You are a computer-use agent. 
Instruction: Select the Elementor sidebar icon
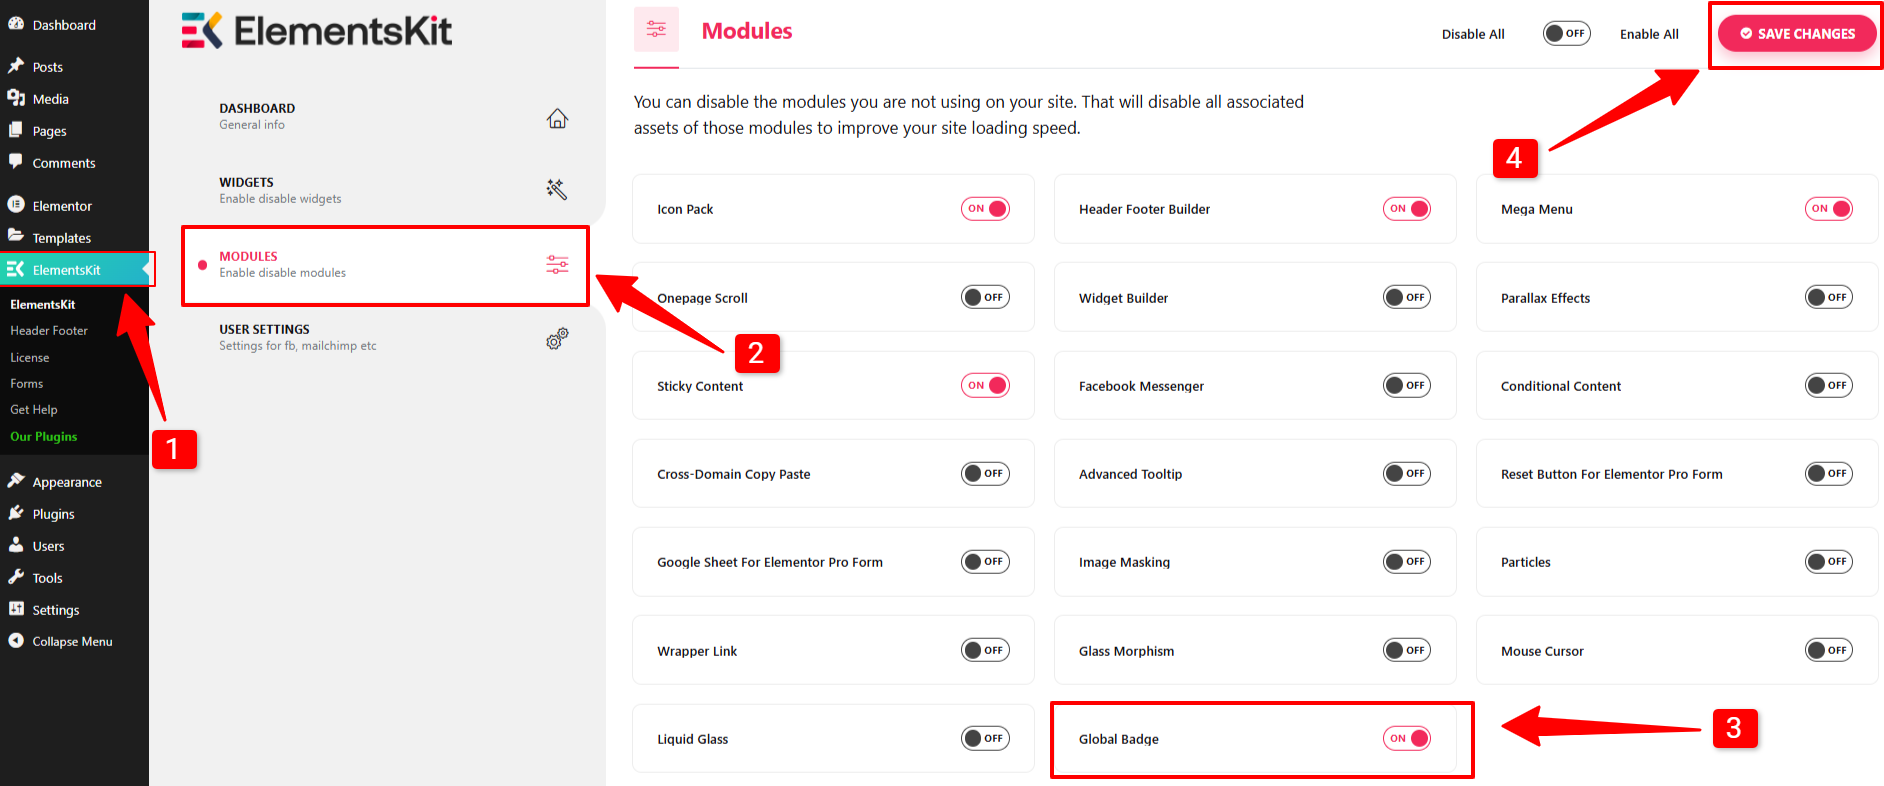pyautogui.click(x=16, y=204)
